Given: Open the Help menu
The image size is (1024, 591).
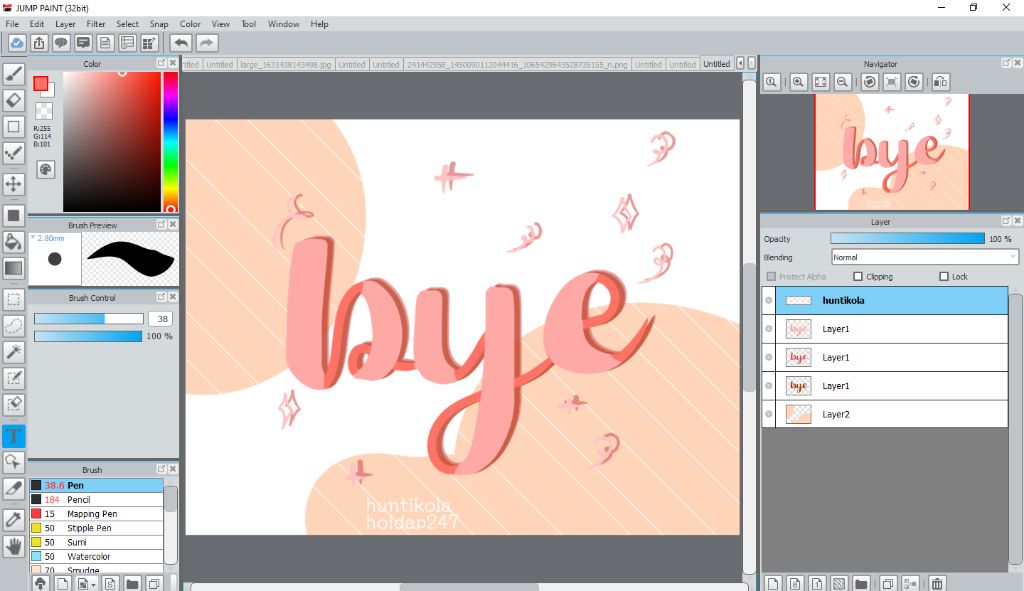Looking at the screenshot, I should coord(319,24).
